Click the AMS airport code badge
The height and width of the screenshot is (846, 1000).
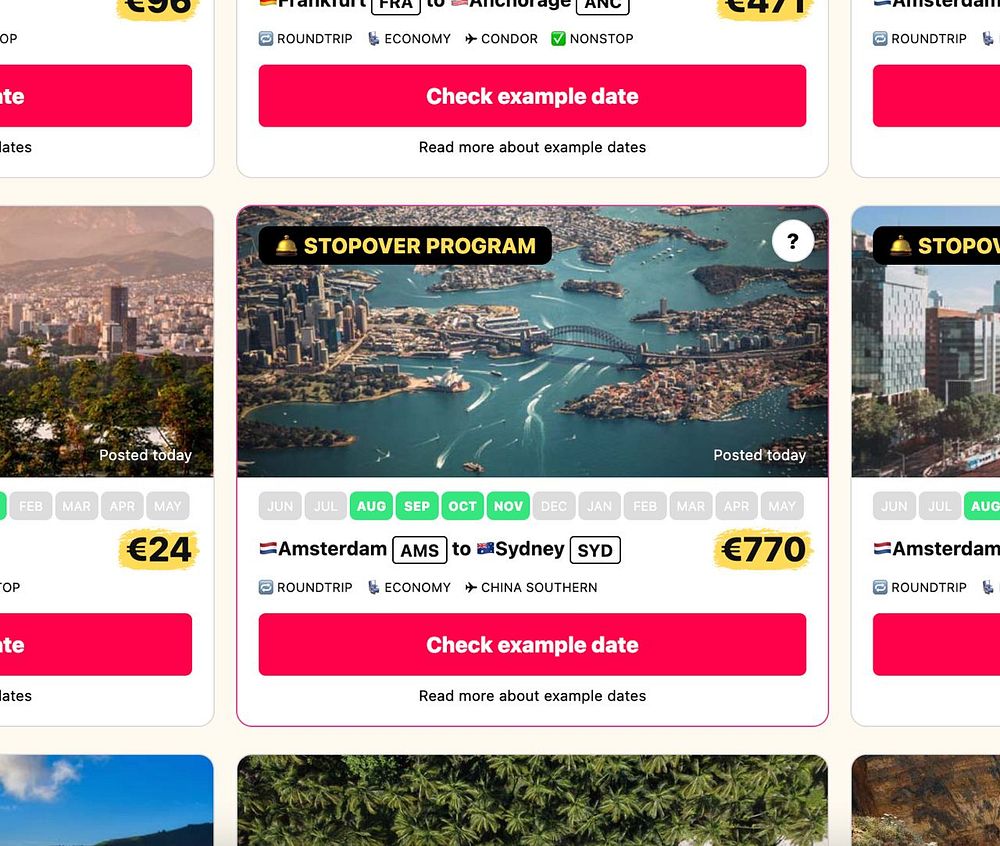[420, 550]
